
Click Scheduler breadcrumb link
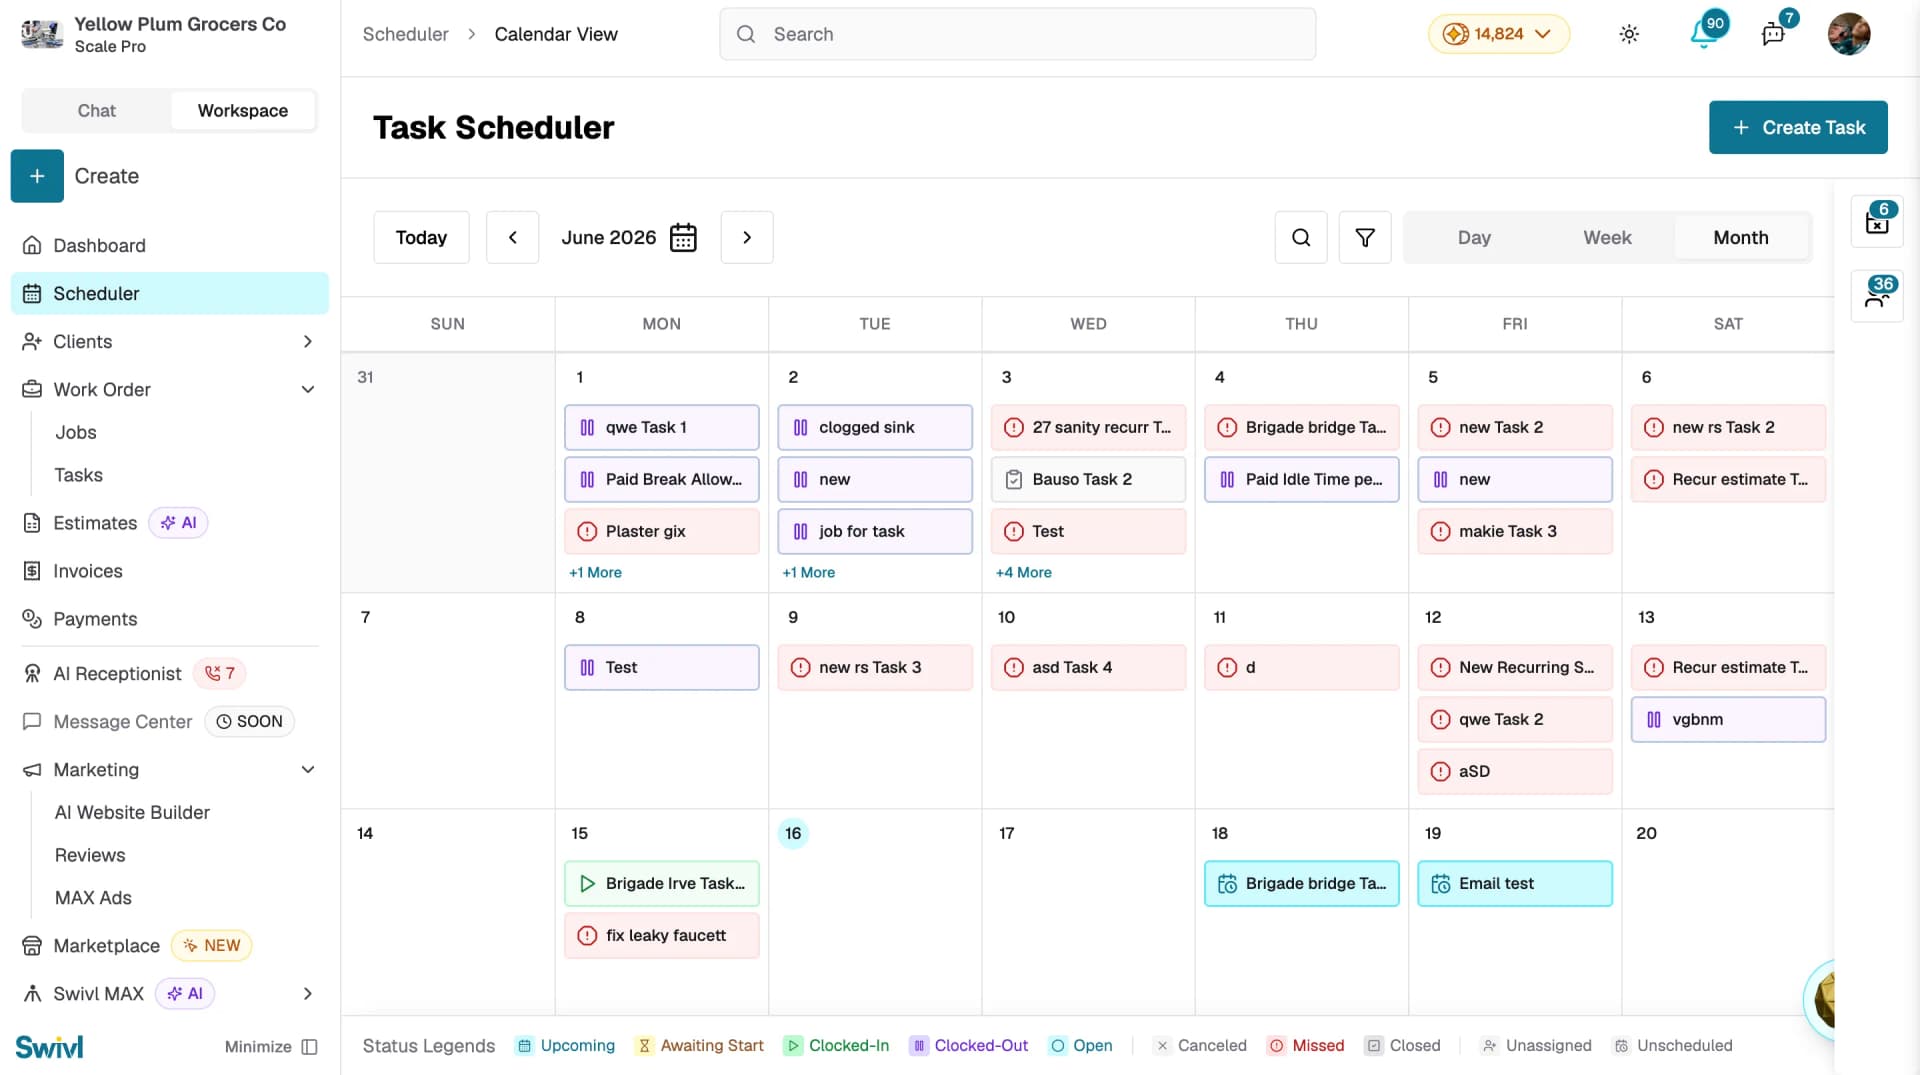pos(405,34)
